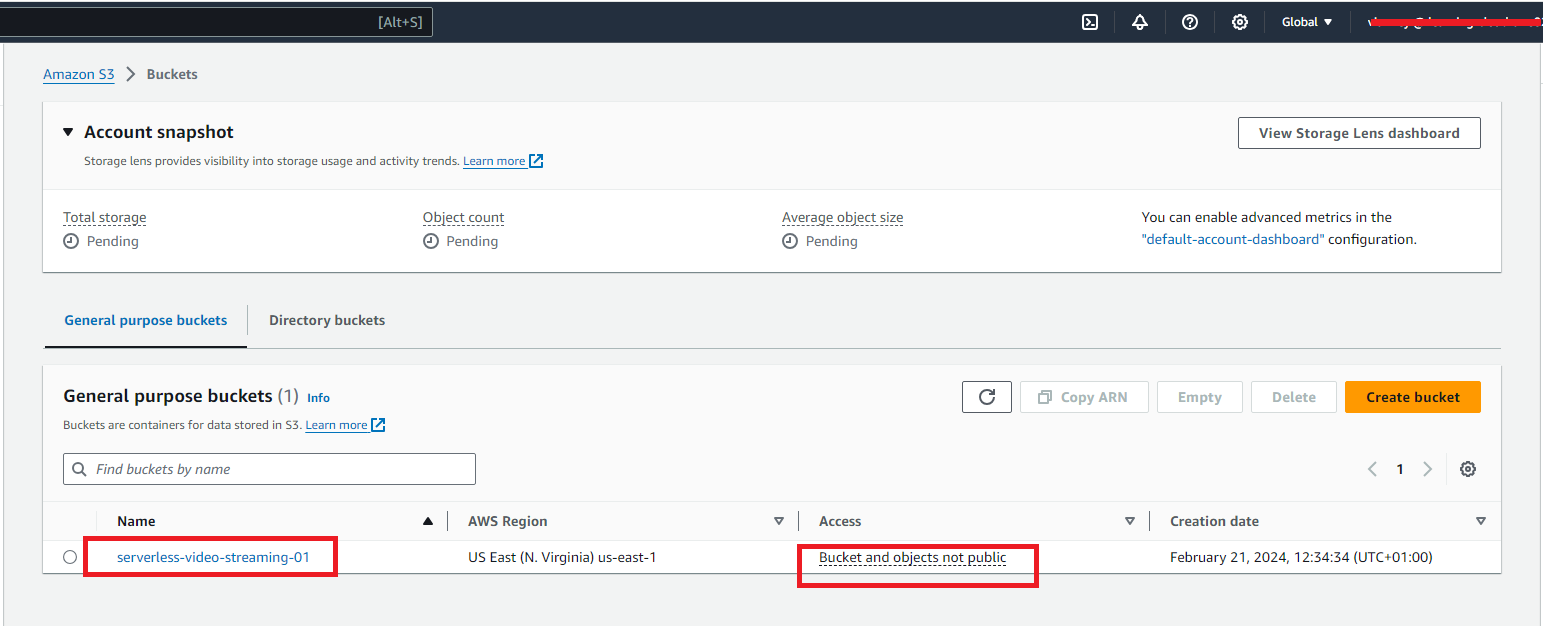Image resolution: width=1543 pixels, height=626 pixels.
Task: Click the Delete button
Action: [1294, 397]
